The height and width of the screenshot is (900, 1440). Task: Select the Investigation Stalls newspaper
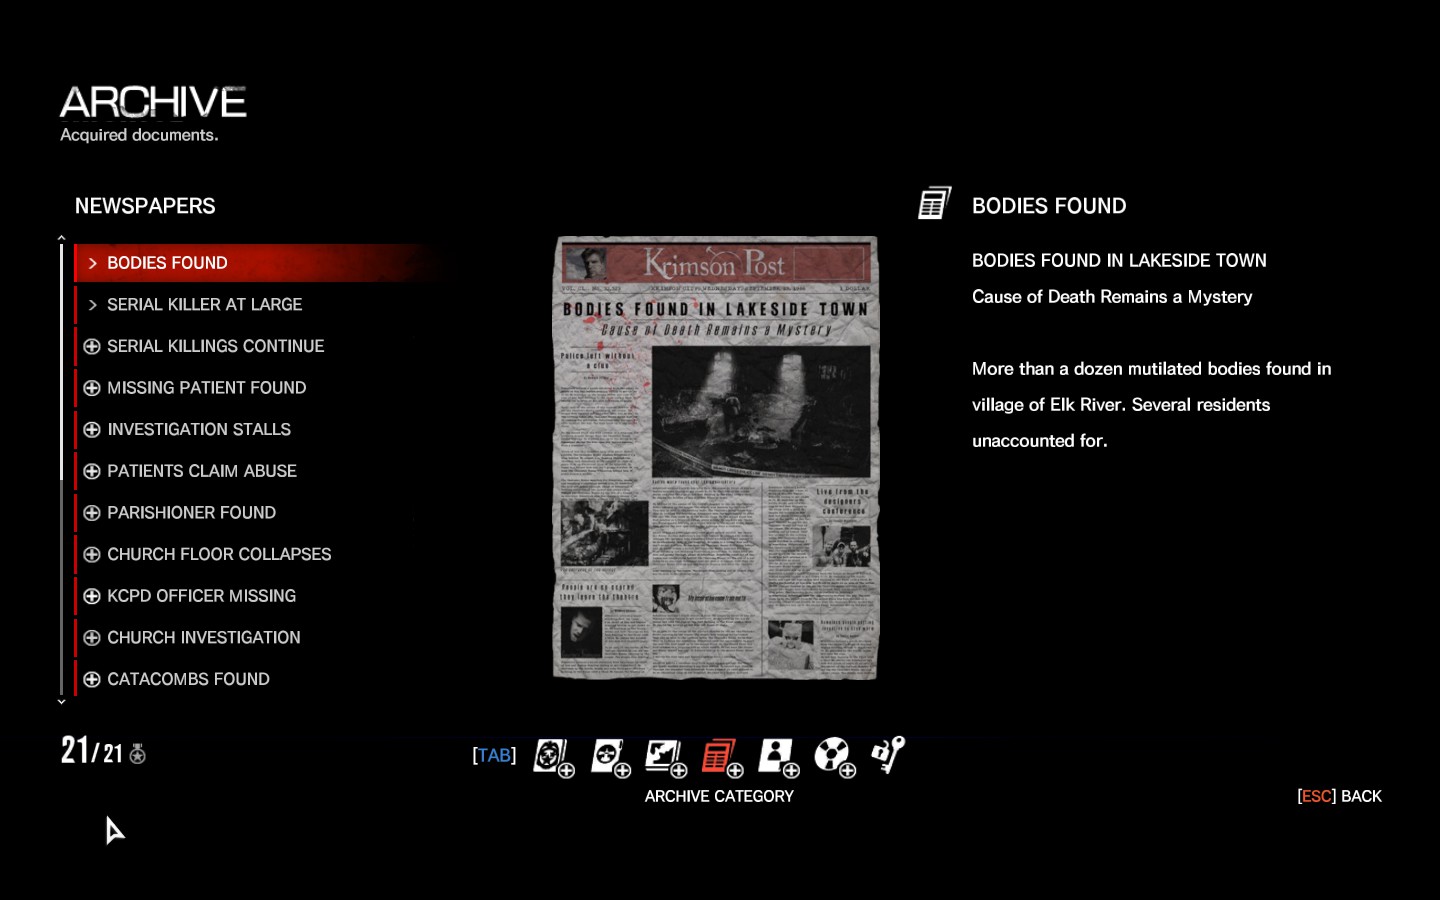pos(198,430)
